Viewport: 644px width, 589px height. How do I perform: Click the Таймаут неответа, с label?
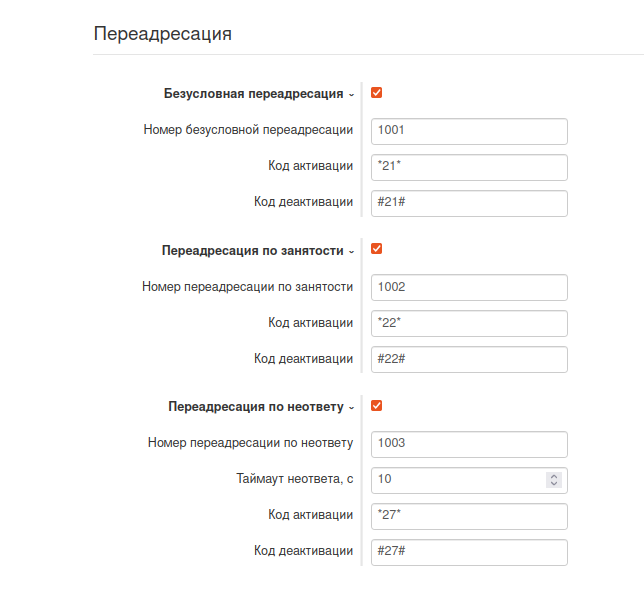tap(294, 479)
